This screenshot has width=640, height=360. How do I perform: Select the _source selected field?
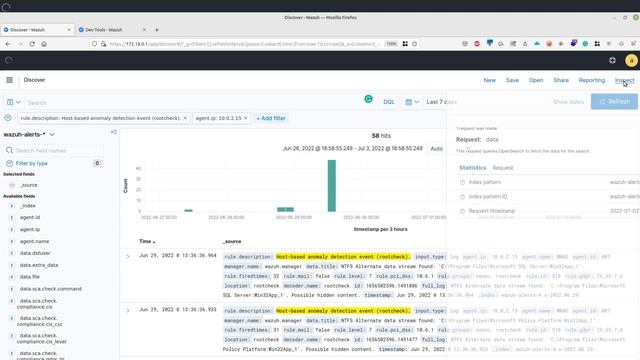pos(29,185)
